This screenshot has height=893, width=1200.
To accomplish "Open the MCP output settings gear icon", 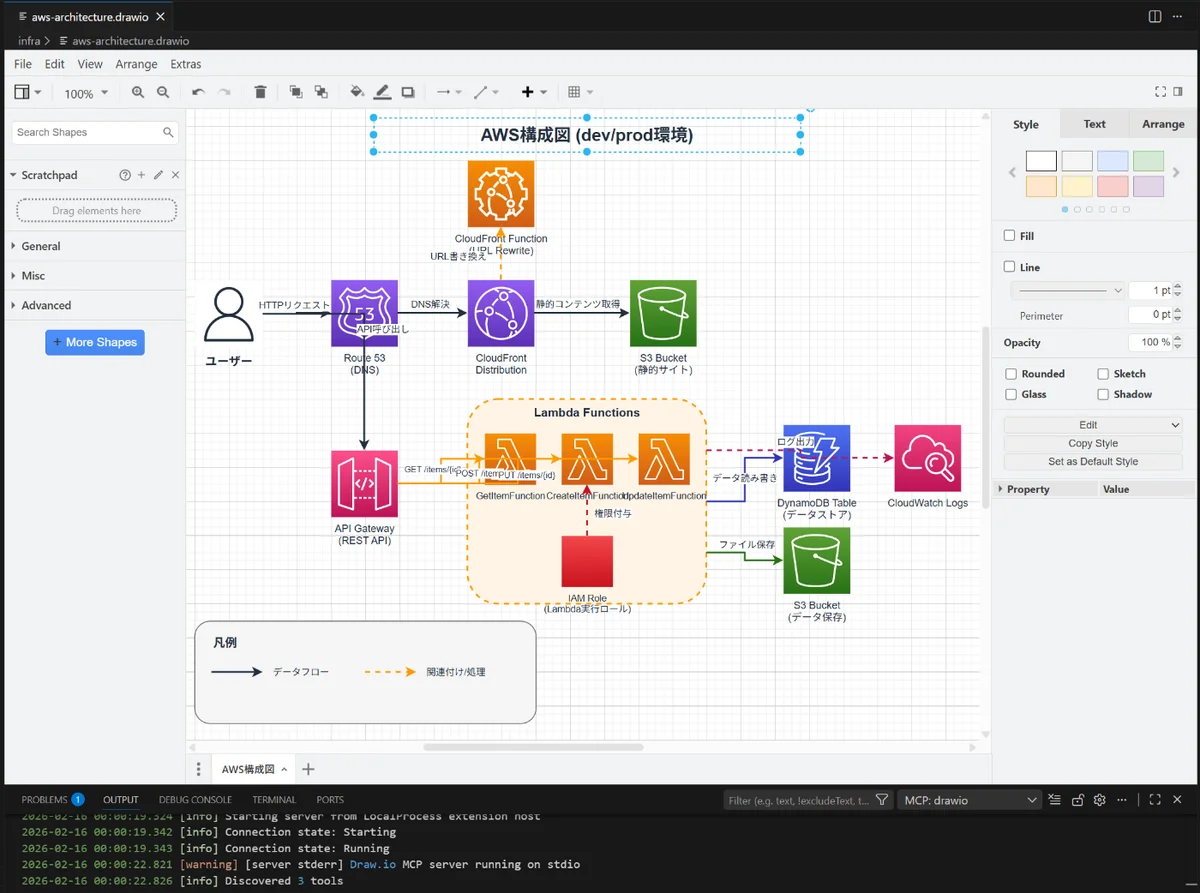I will tap(1099, 799).
